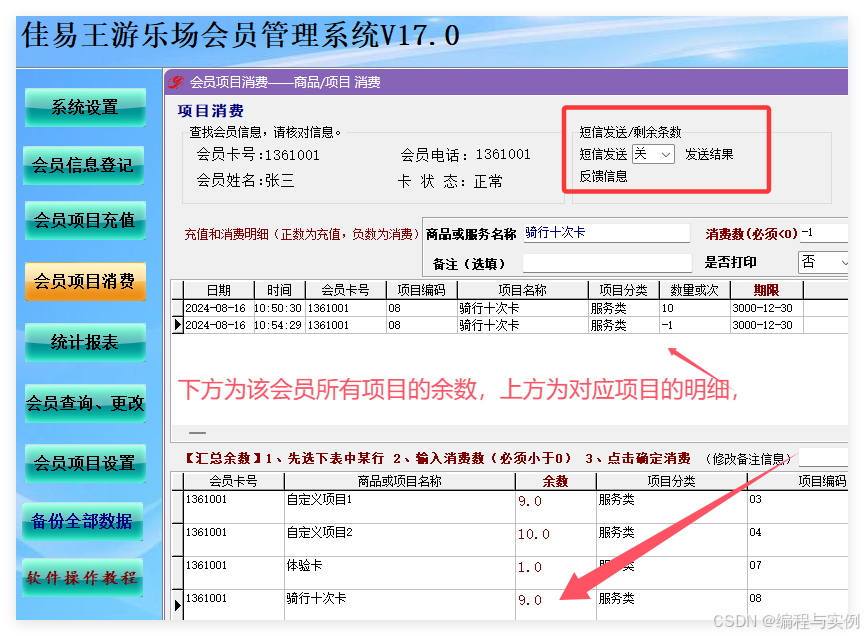This screenshot has width=864, height=636.
Task: Click the 反馈信息 label
Action: coord(603,176)
